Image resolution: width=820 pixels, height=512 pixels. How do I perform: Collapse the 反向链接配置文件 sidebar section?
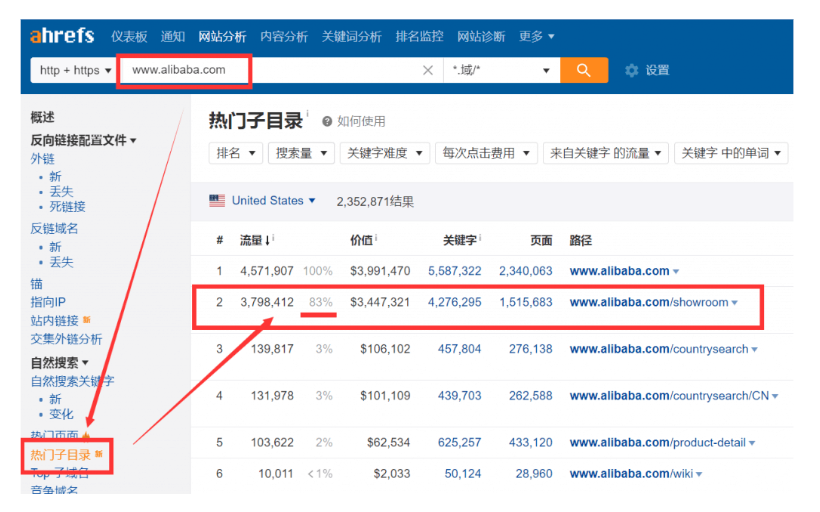coord(83,140)
